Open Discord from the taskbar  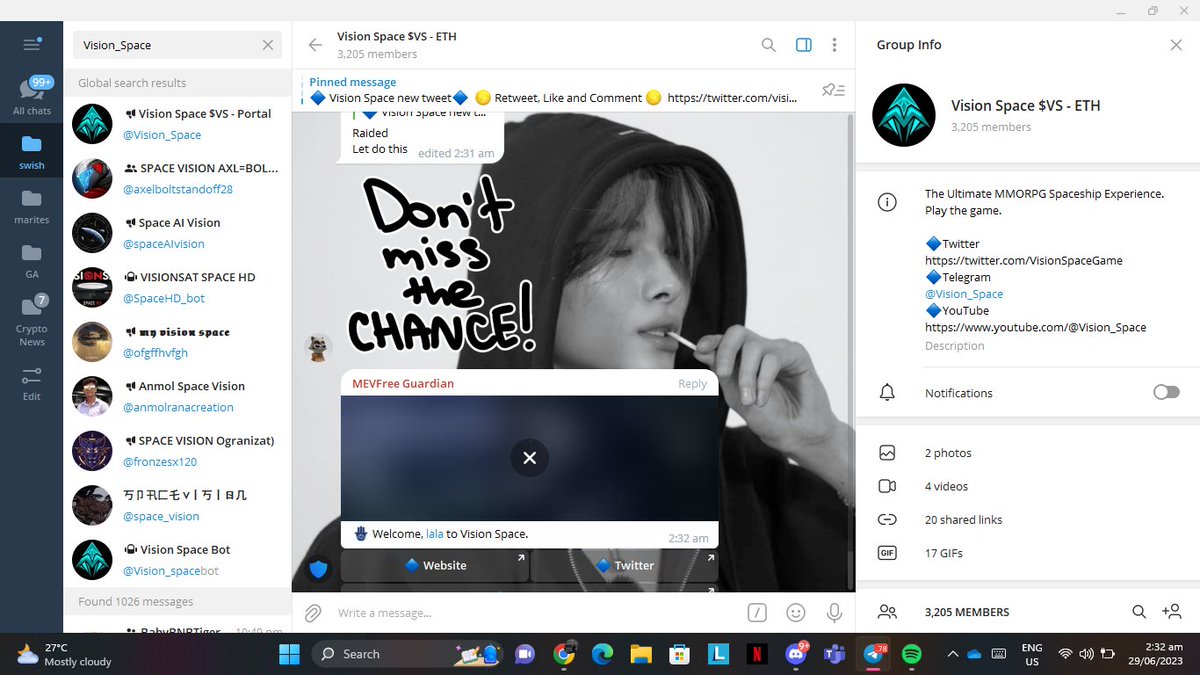[796, 654]
